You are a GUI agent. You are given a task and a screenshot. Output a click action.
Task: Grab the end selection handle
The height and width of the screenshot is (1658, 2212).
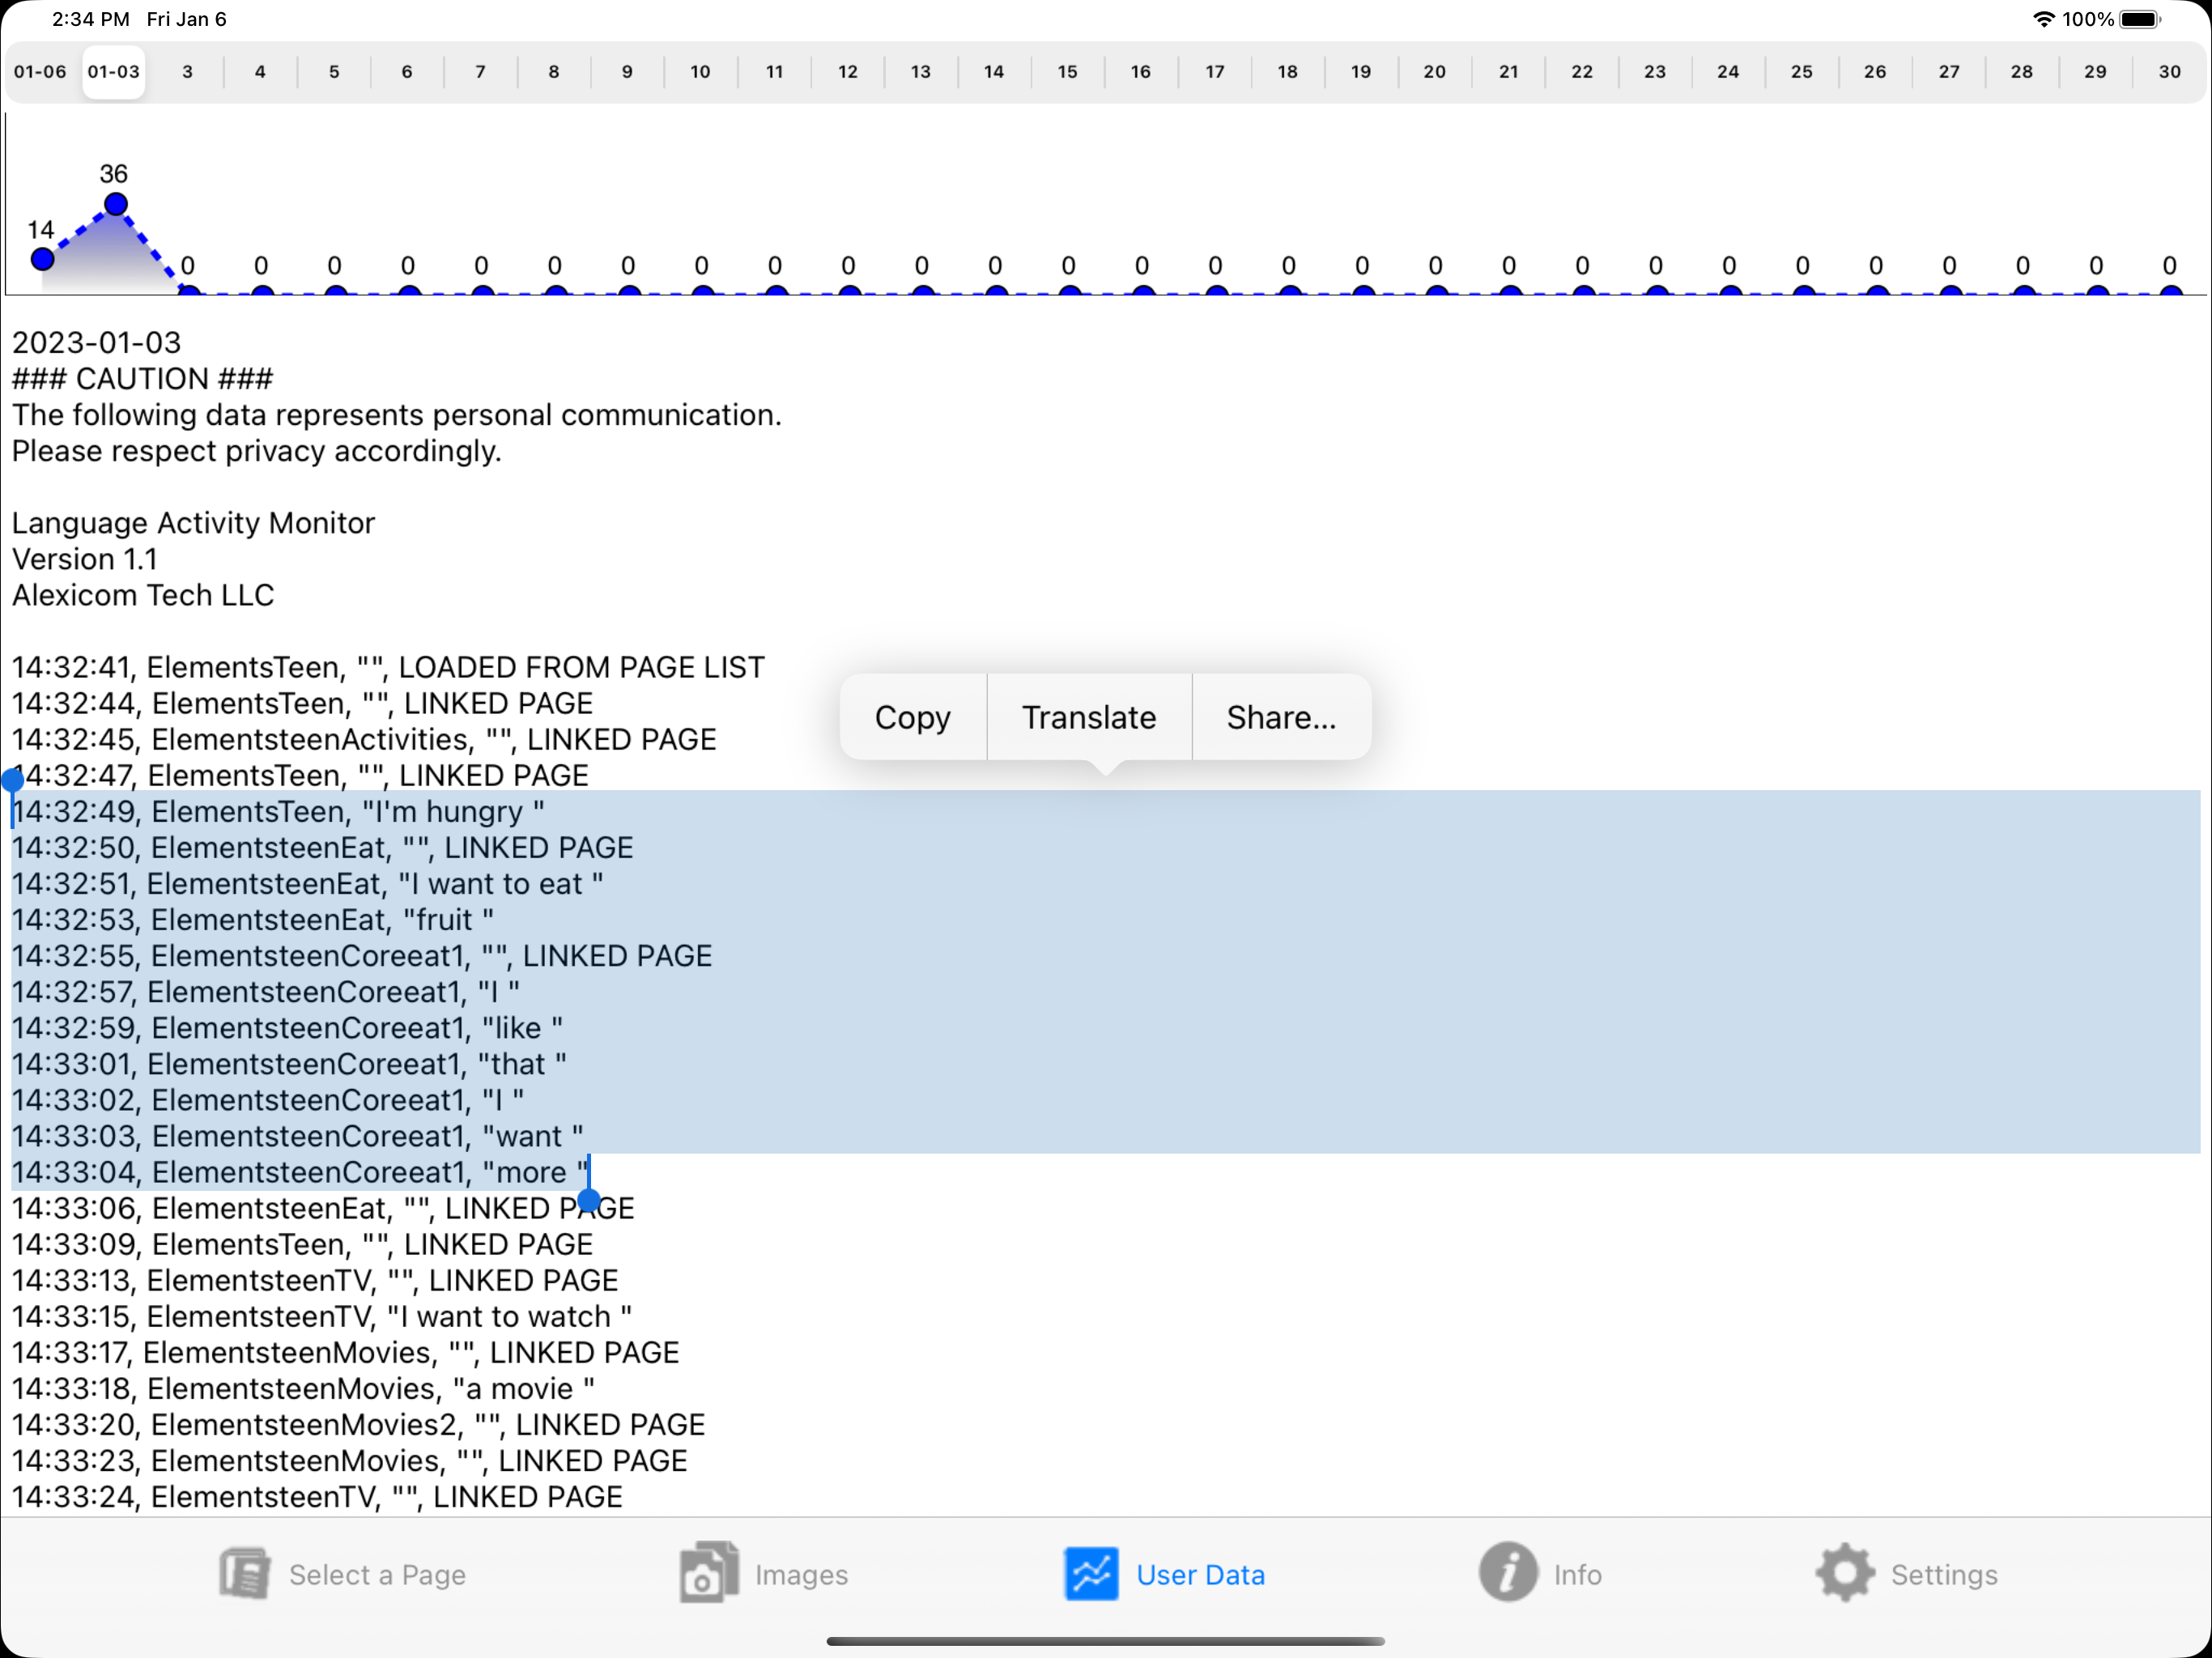pyautogui.click(x=589, y=1200)
